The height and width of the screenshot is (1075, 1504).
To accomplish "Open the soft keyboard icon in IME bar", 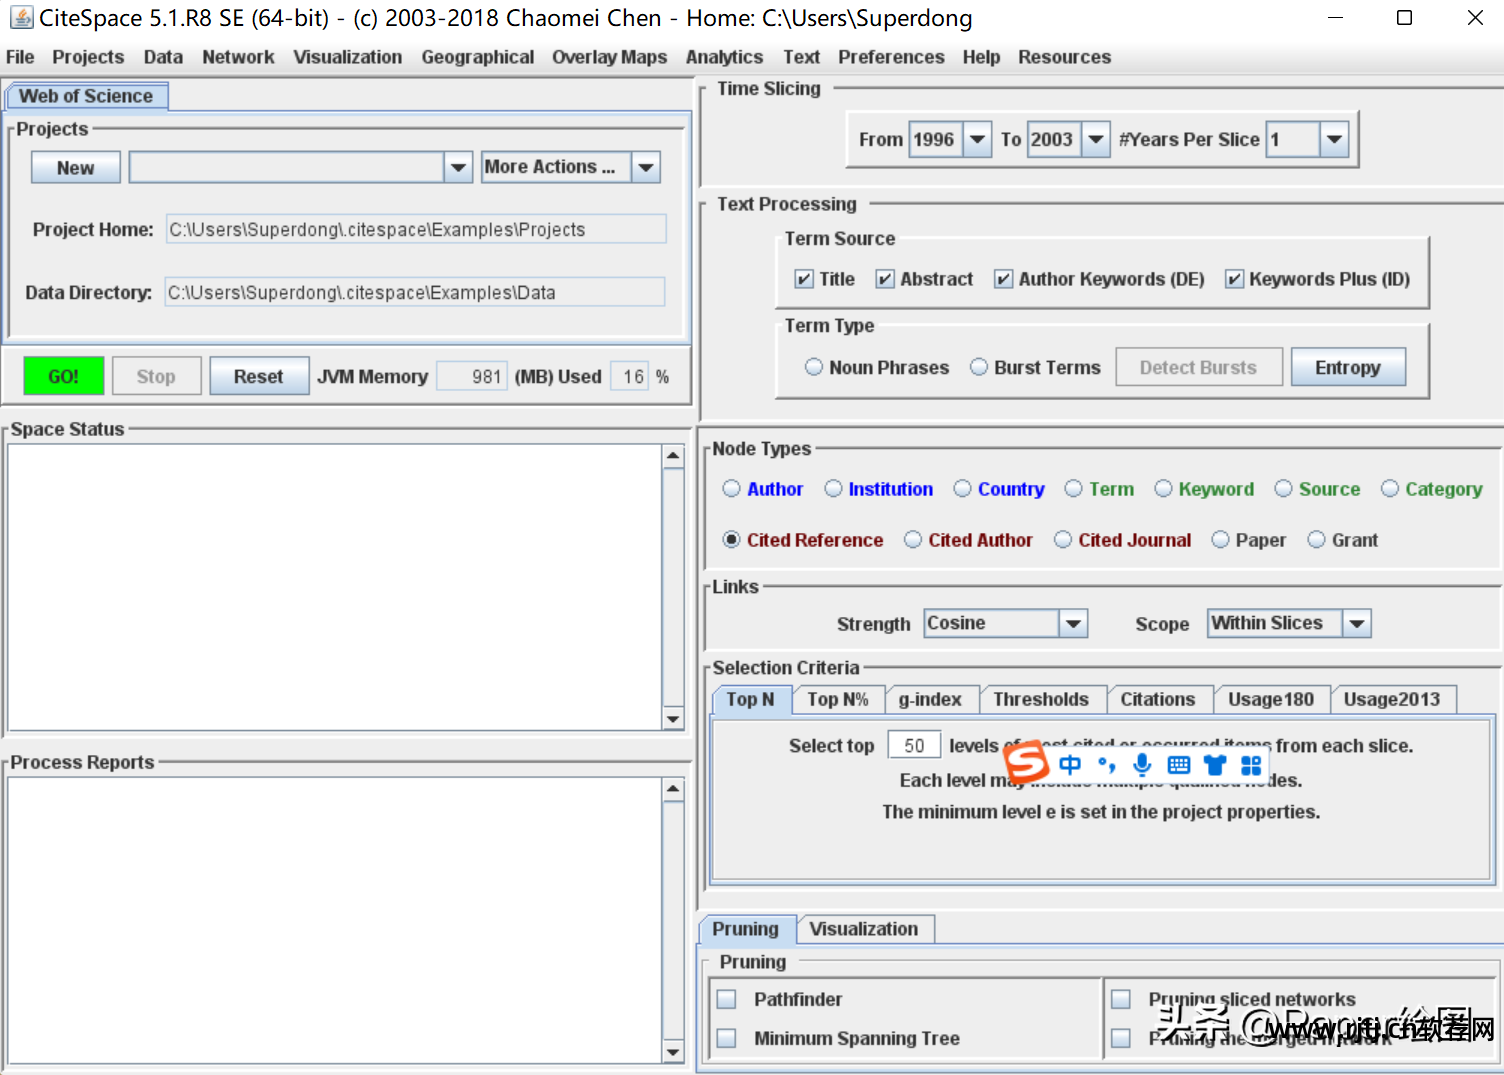I will tap(1179, 765).
